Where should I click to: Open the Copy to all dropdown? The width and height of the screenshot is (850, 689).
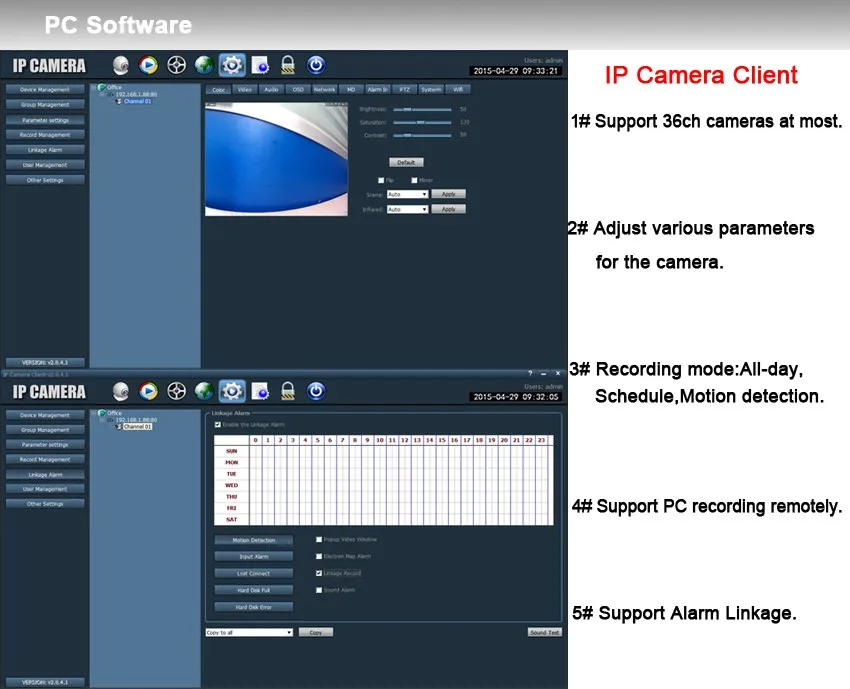(249, 632)
